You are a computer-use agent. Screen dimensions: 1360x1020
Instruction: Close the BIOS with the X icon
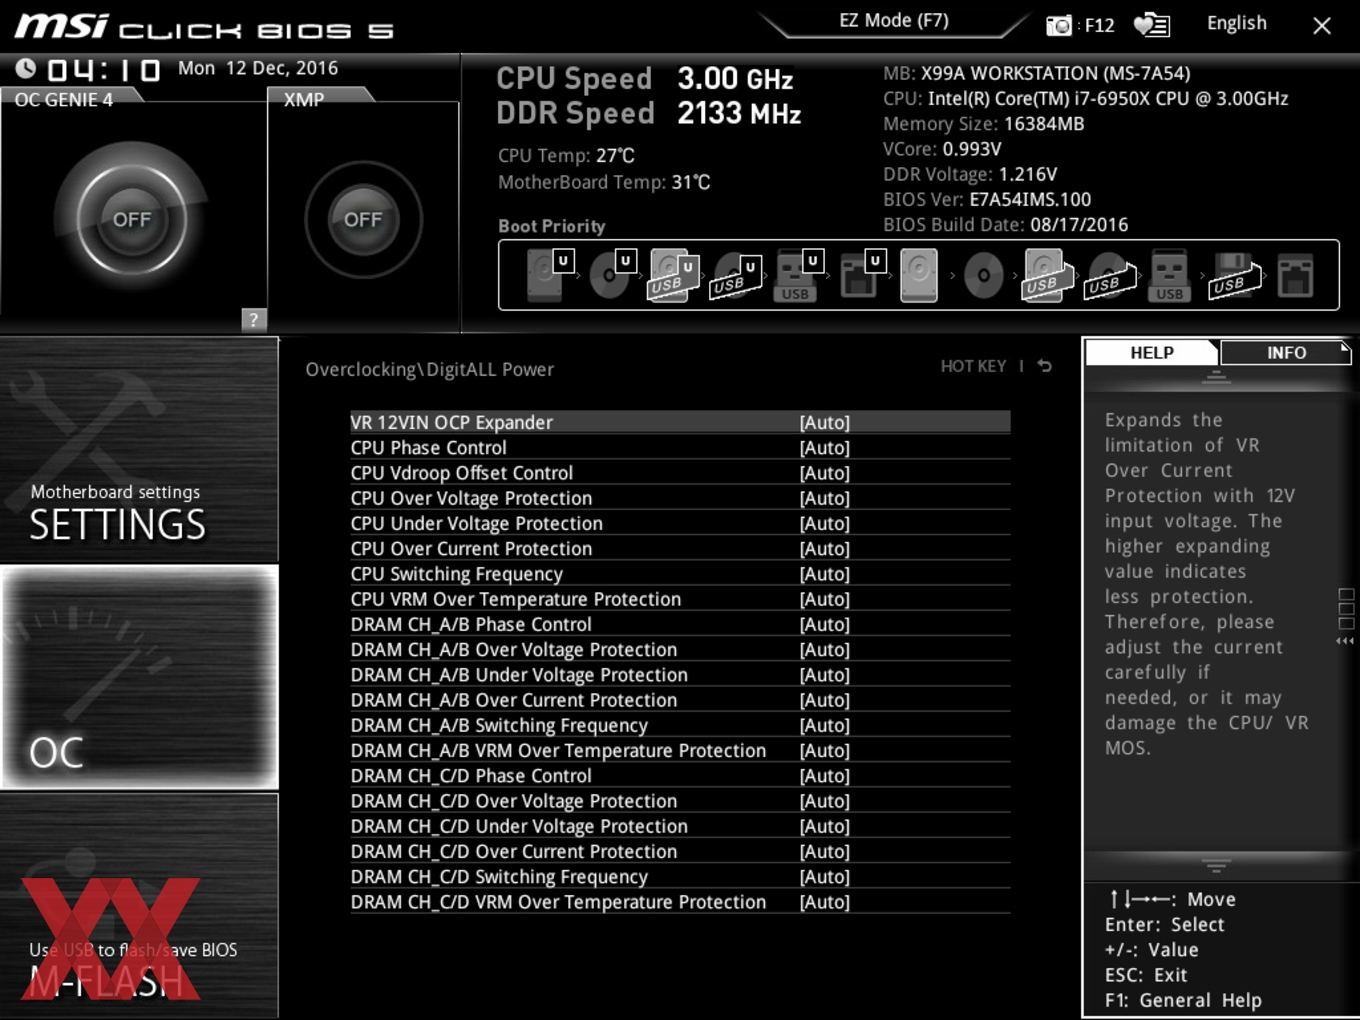[x=1322, y=26]
